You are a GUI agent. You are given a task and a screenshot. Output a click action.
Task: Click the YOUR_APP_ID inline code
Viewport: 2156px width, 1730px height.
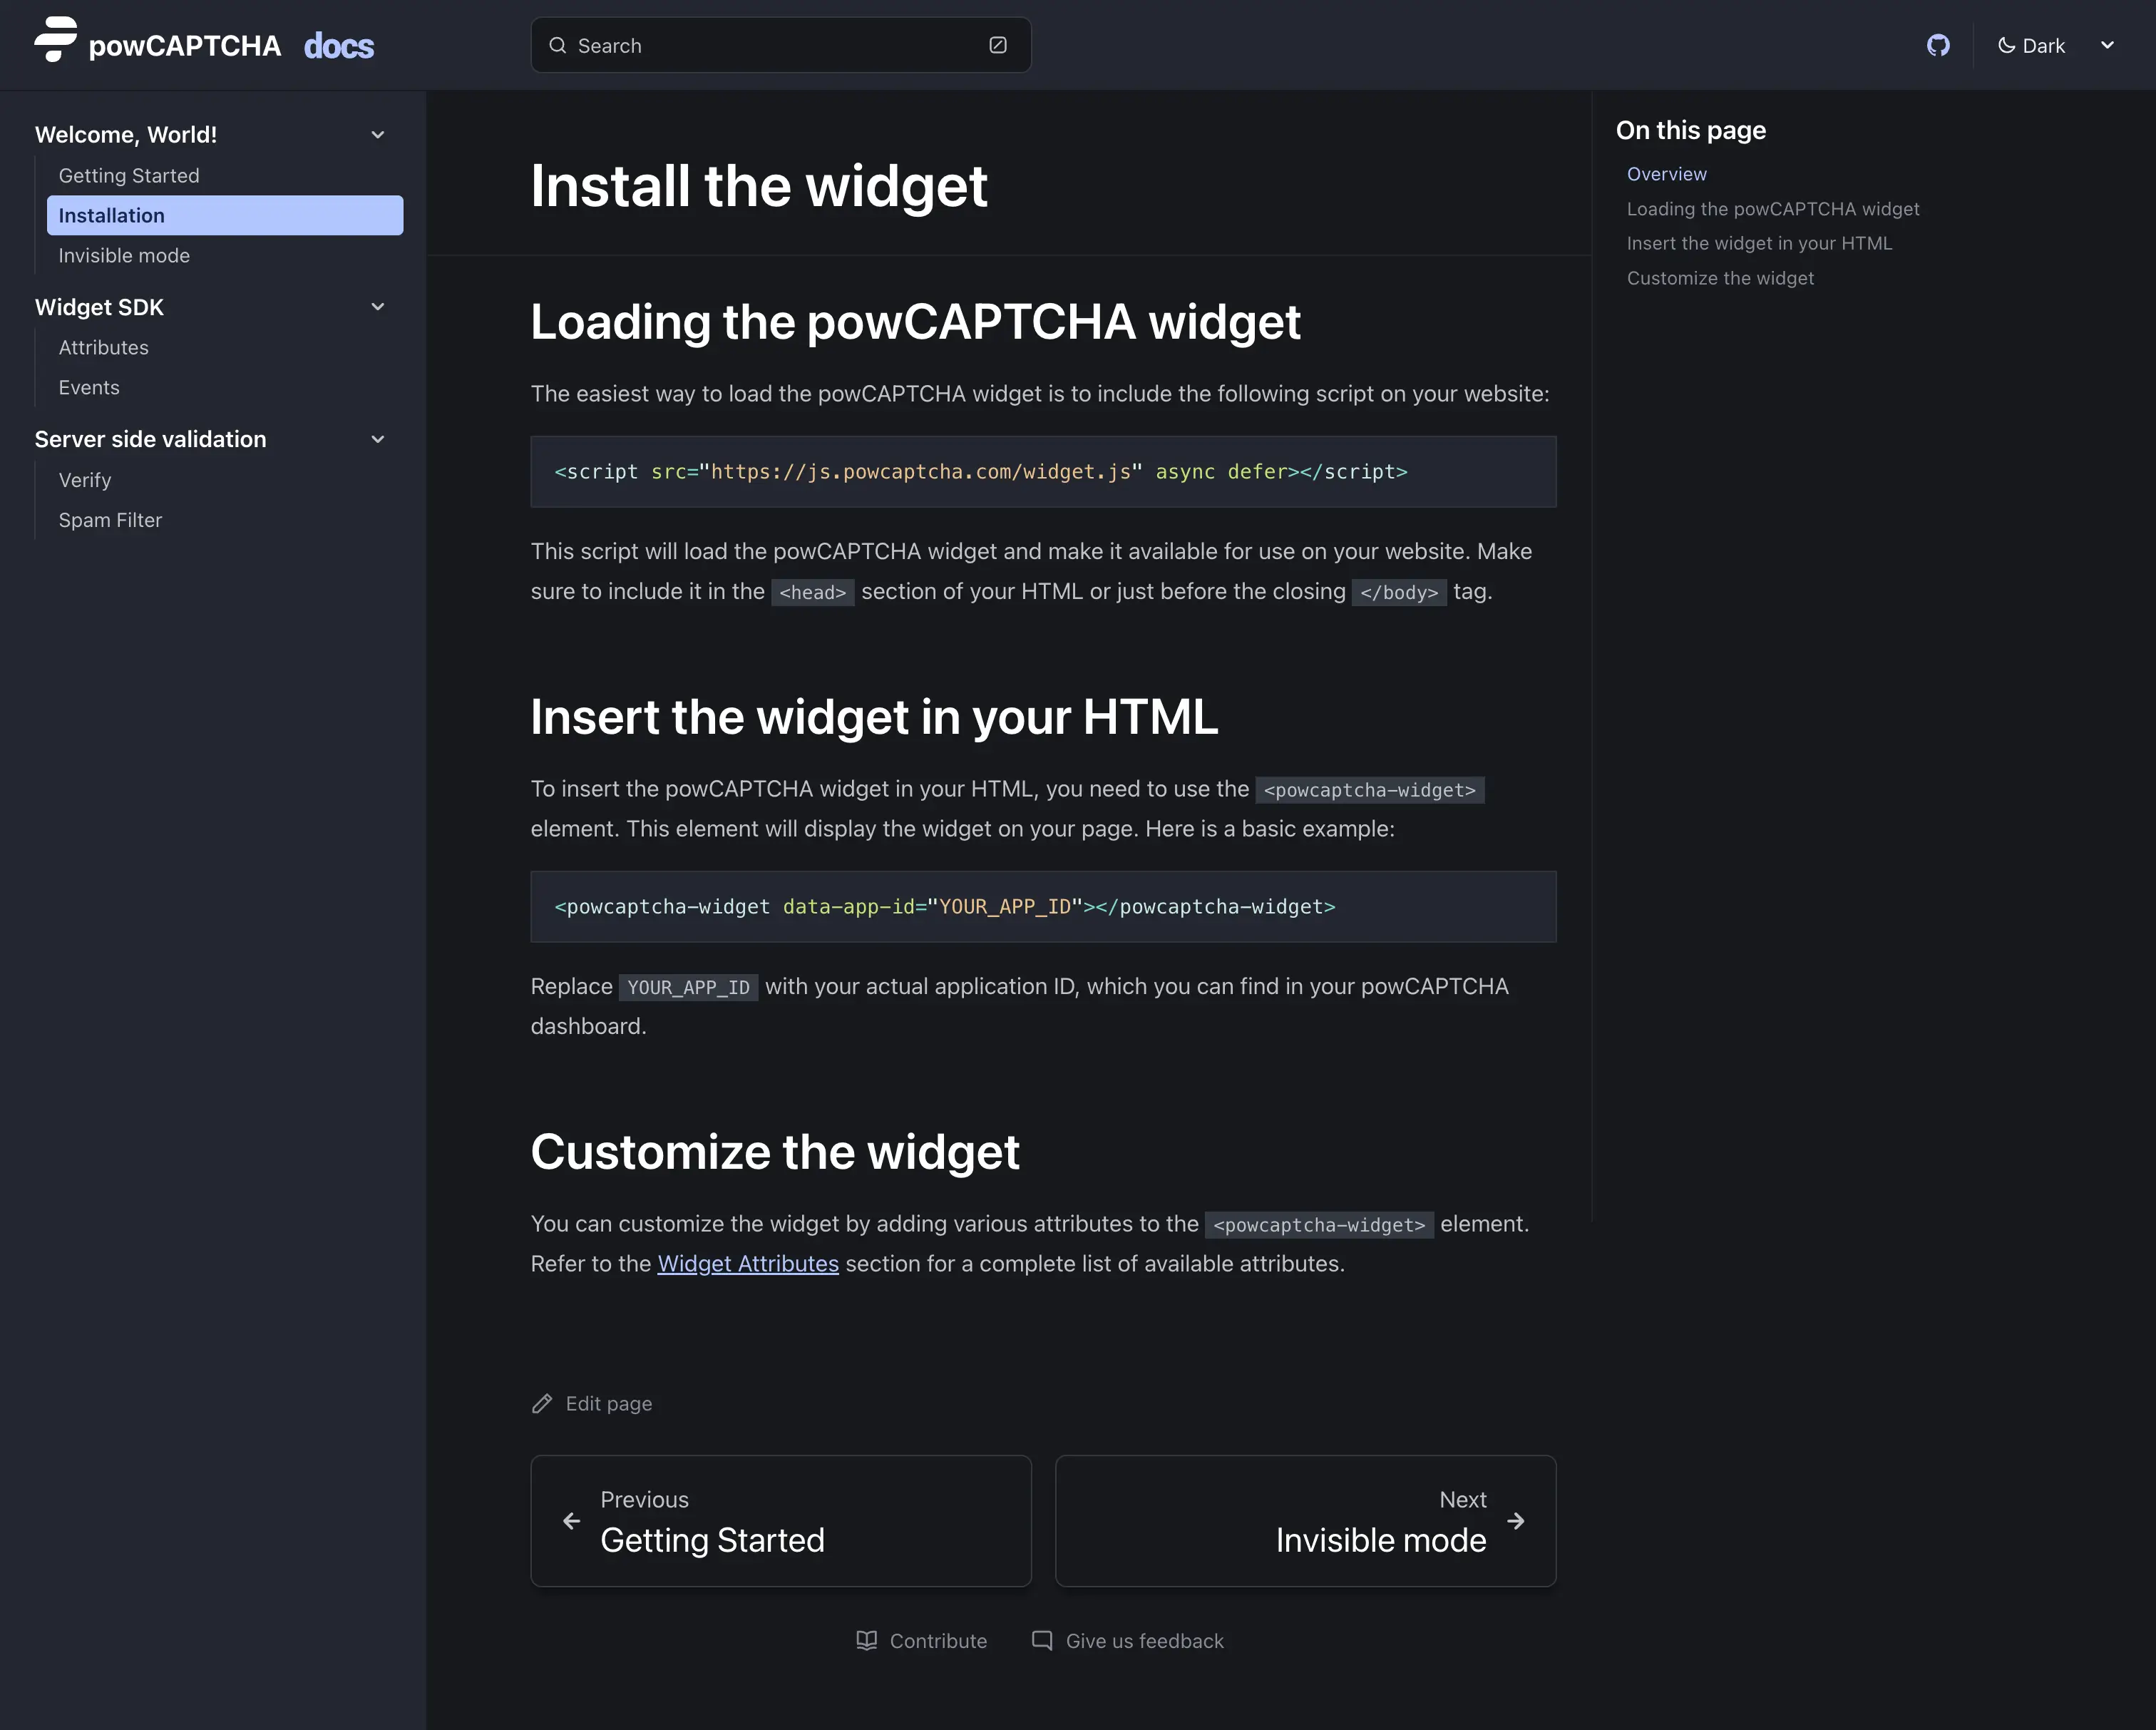click(x=688, y=987)
